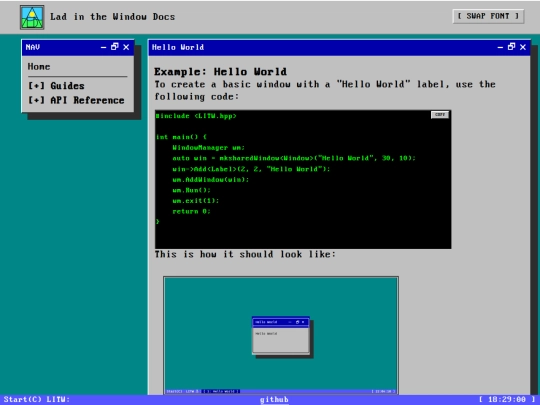Click the 'This is how it should look like:' text
Screen dimensions: 540x405
(245, 255)
